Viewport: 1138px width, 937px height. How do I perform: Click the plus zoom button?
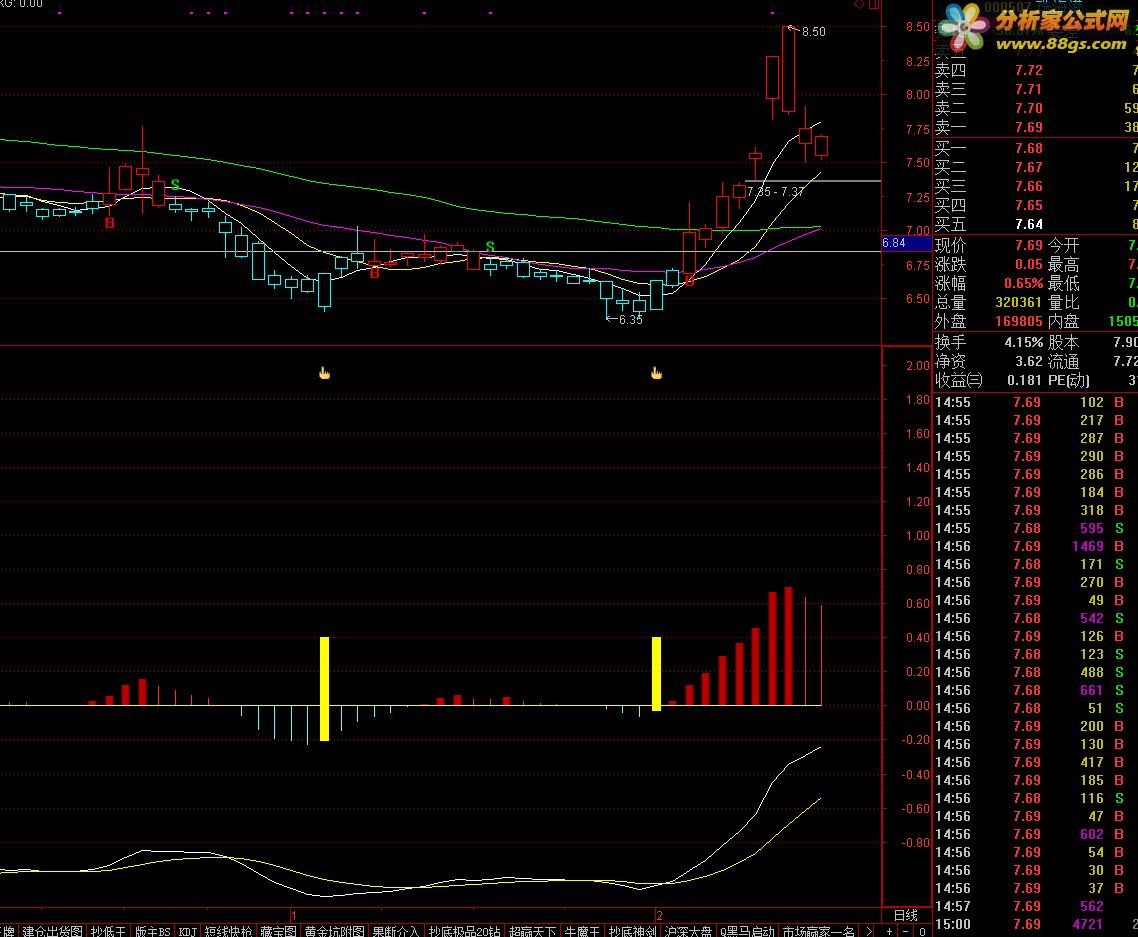[890, 931]
